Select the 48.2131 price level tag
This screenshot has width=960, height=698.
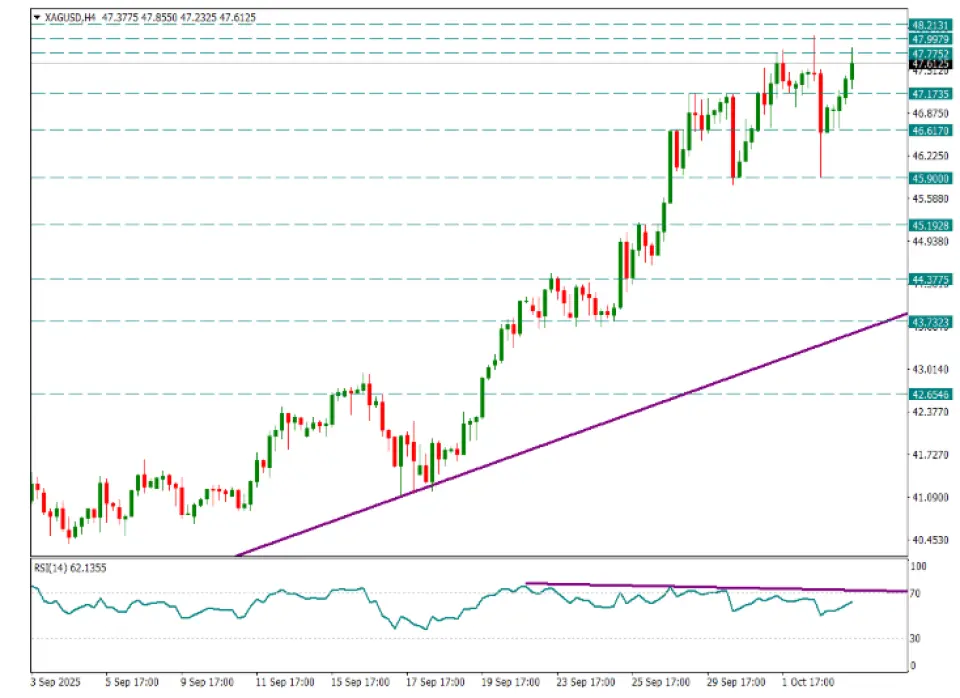click(929, 24)
